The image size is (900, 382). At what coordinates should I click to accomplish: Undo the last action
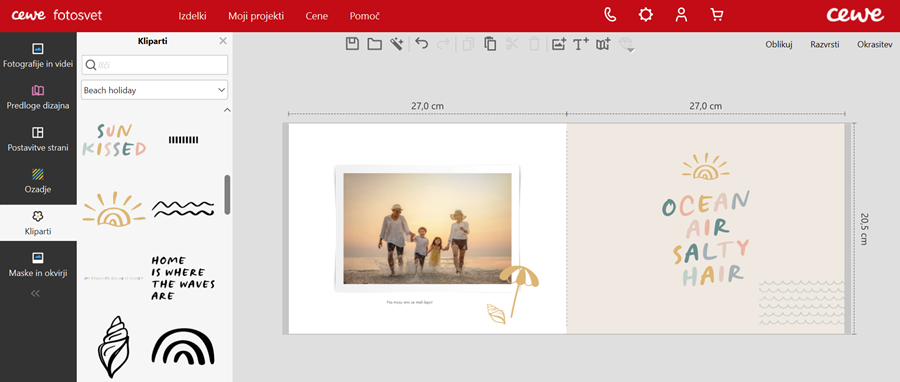tap(422, 44)
